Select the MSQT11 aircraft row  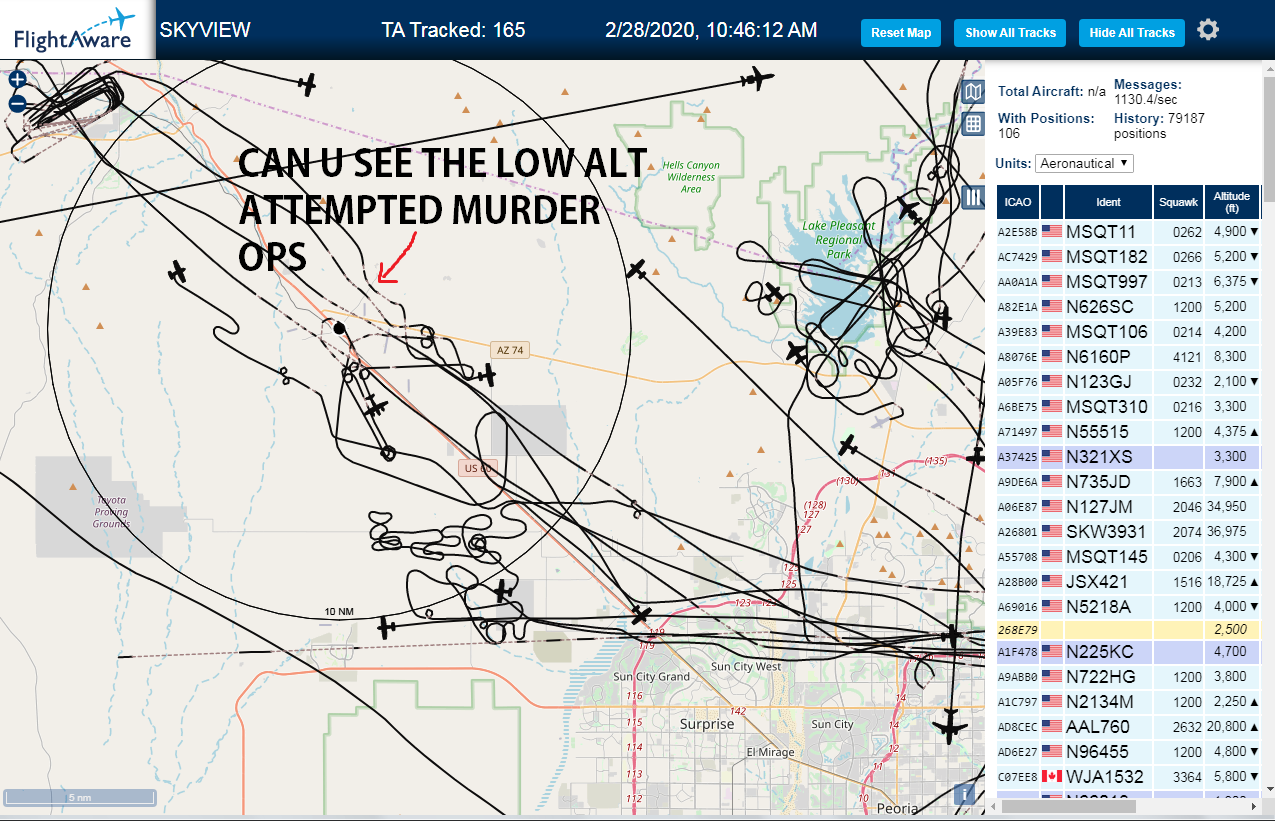[x=1128, y=232]
